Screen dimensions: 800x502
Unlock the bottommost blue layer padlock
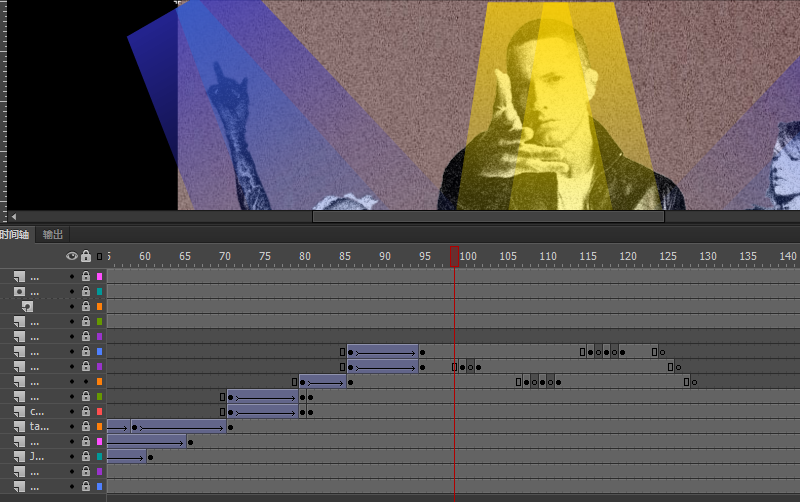[x=86, y=486]
